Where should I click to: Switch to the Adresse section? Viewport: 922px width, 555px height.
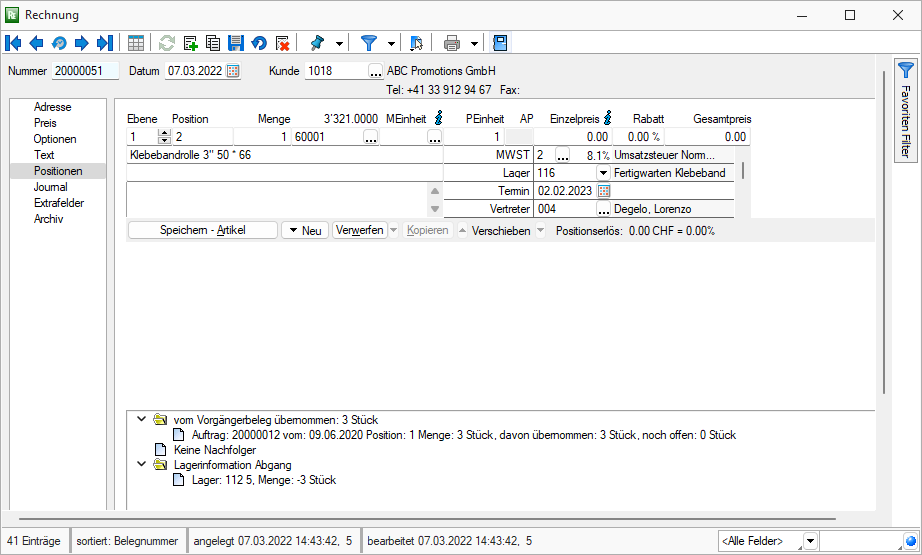tap(52, 107)
